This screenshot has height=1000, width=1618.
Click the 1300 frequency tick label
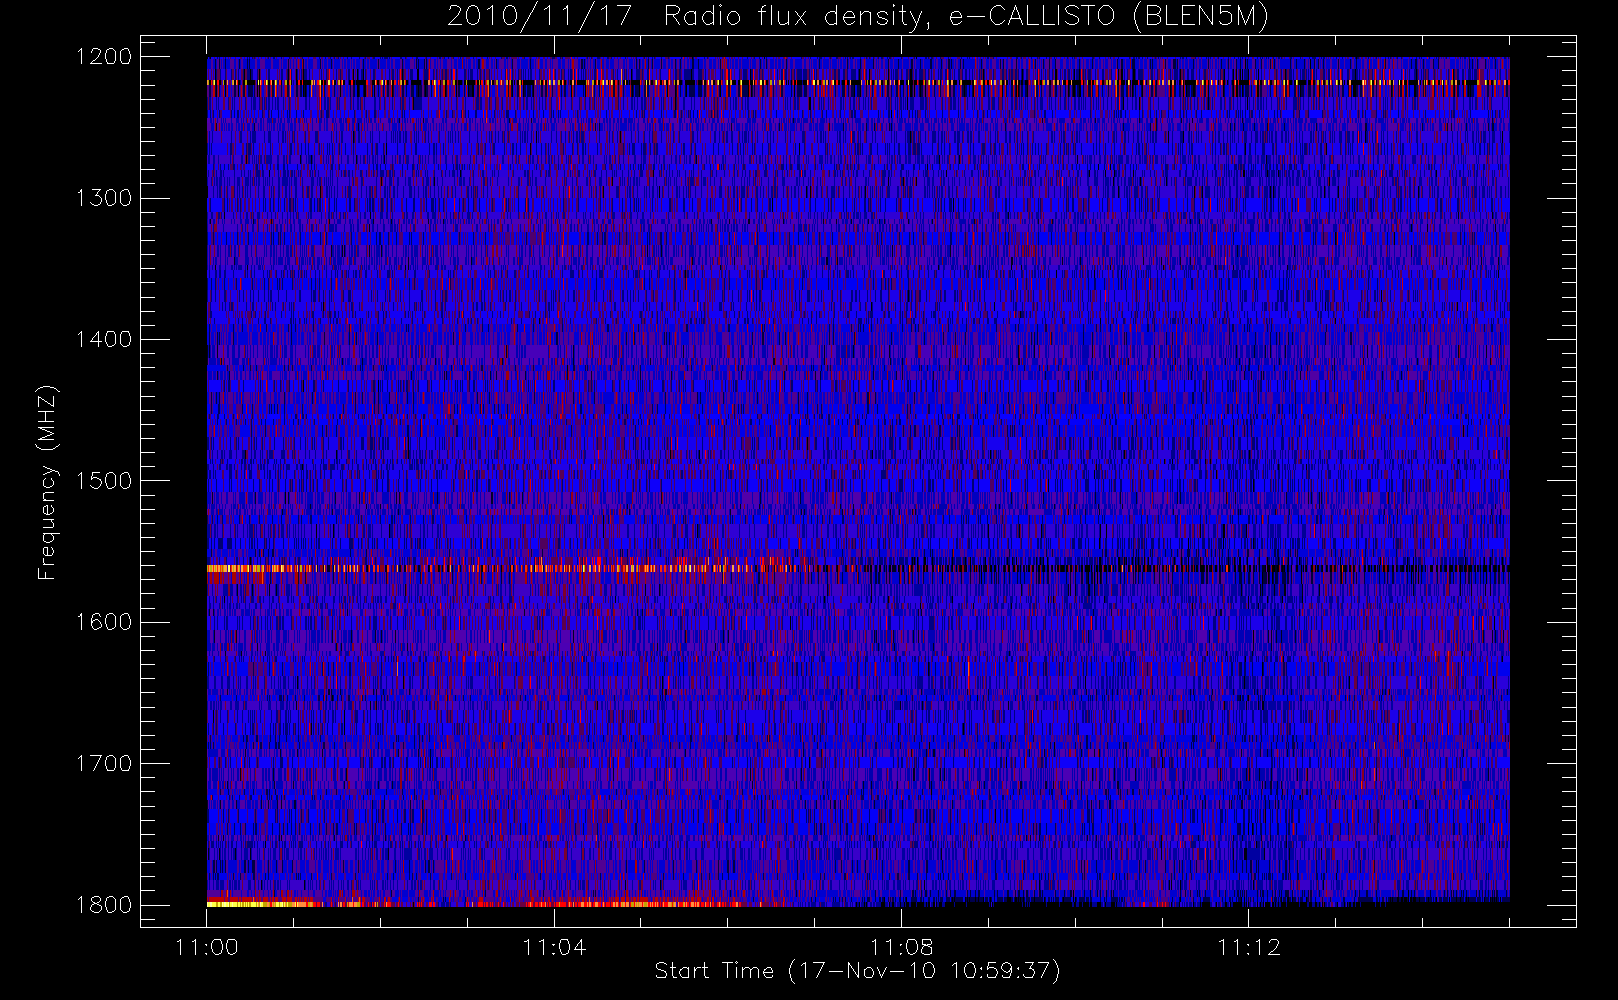point(104,198)
